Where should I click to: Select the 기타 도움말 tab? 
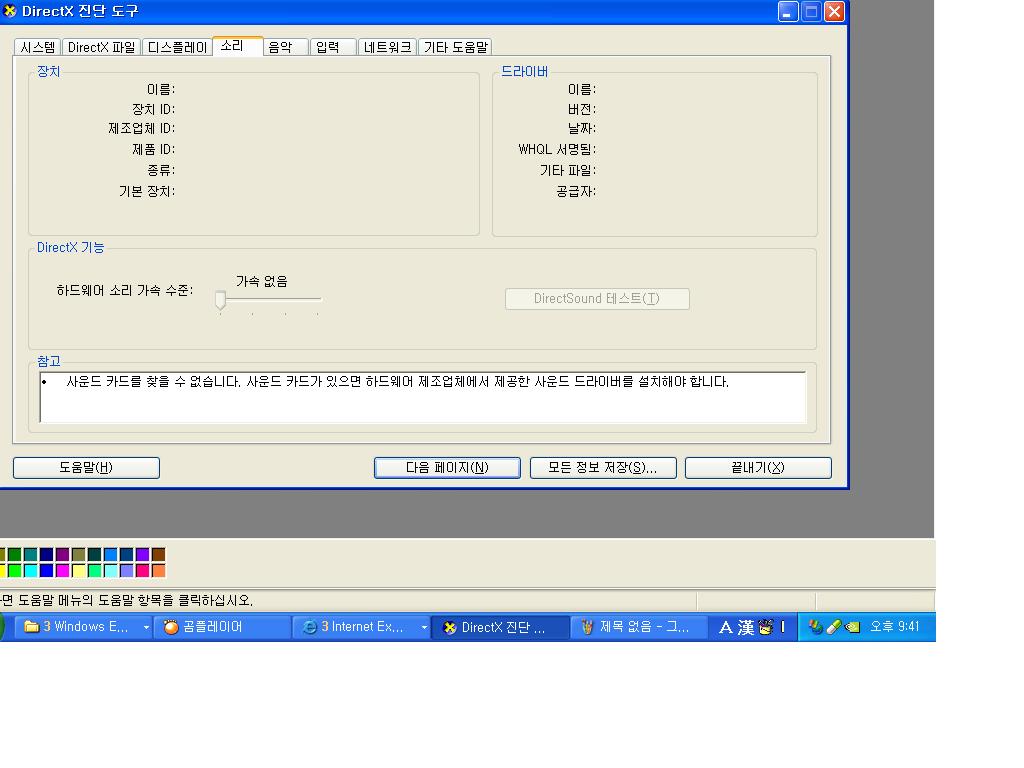point(455,47)
